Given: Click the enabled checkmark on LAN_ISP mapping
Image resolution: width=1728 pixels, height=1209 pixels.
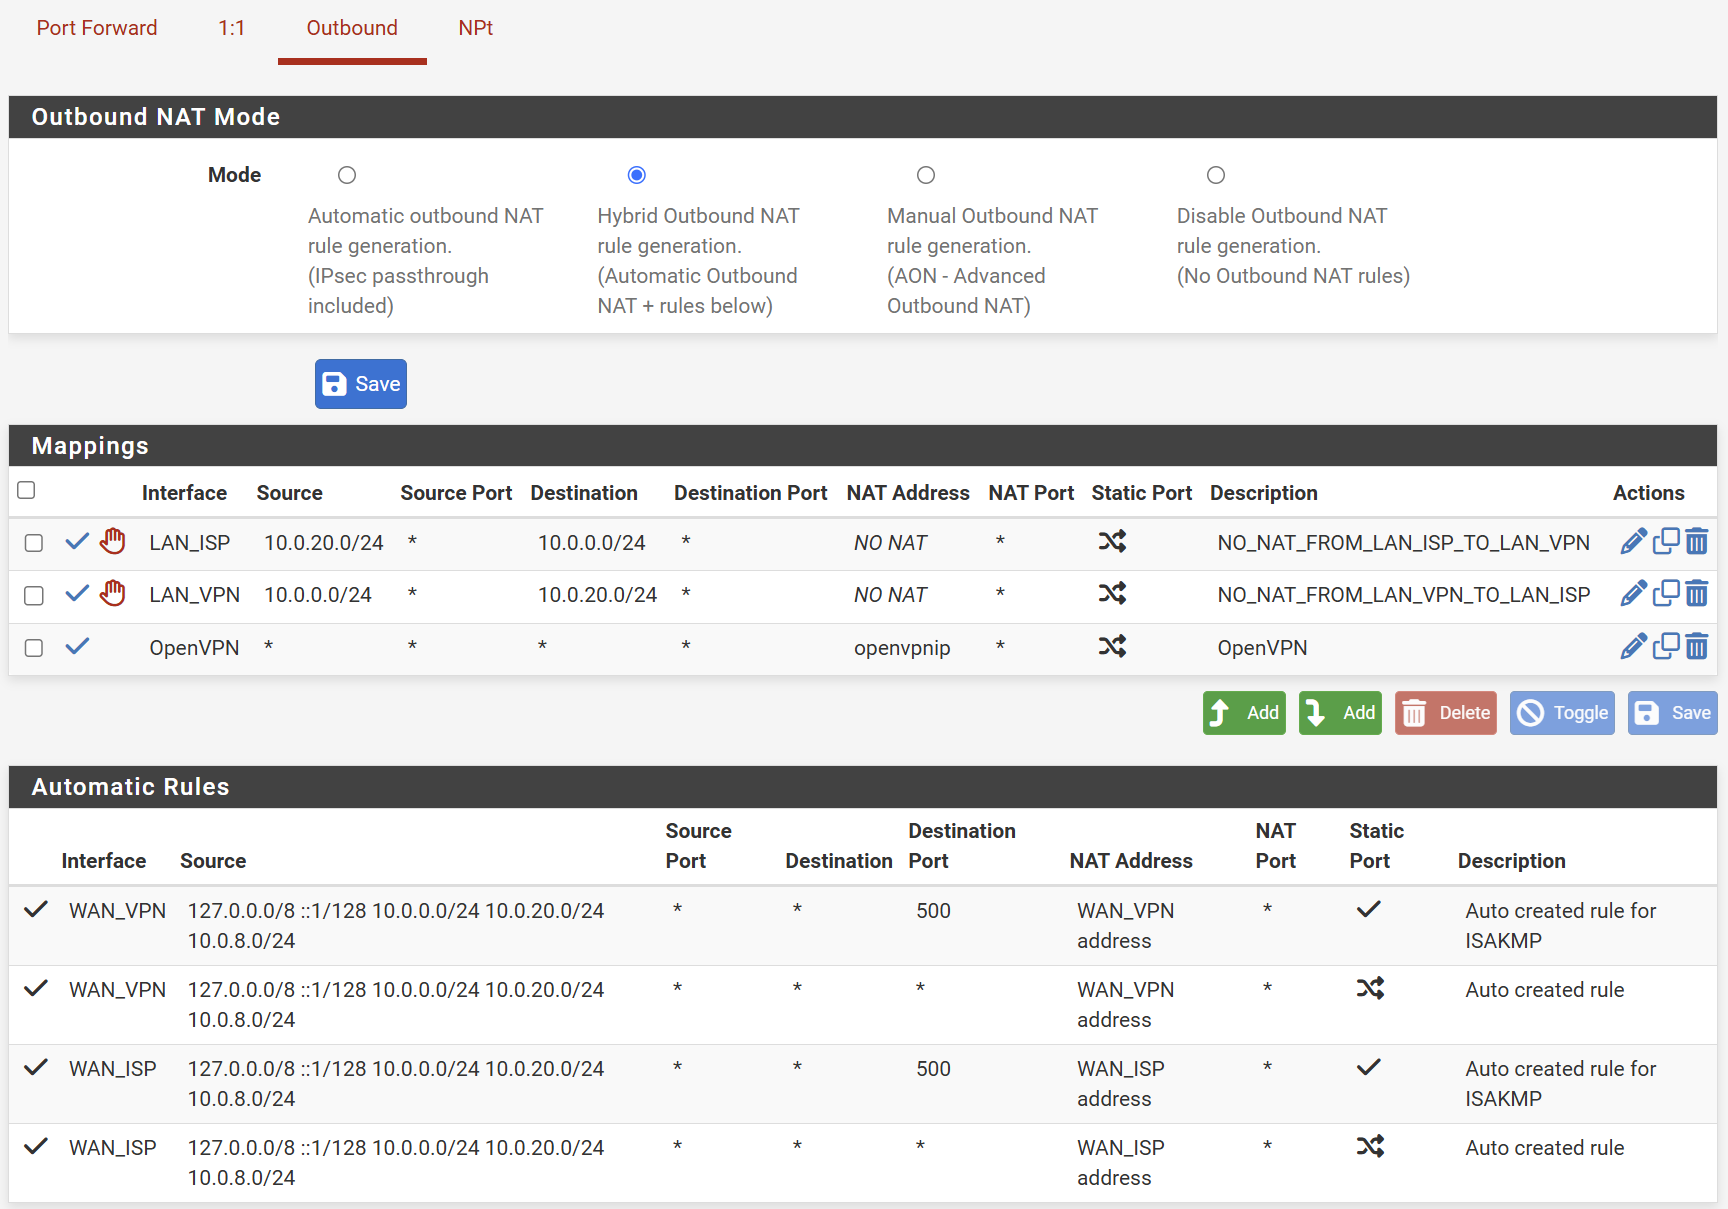Looking at the screenshot, I should click(77, 542).
